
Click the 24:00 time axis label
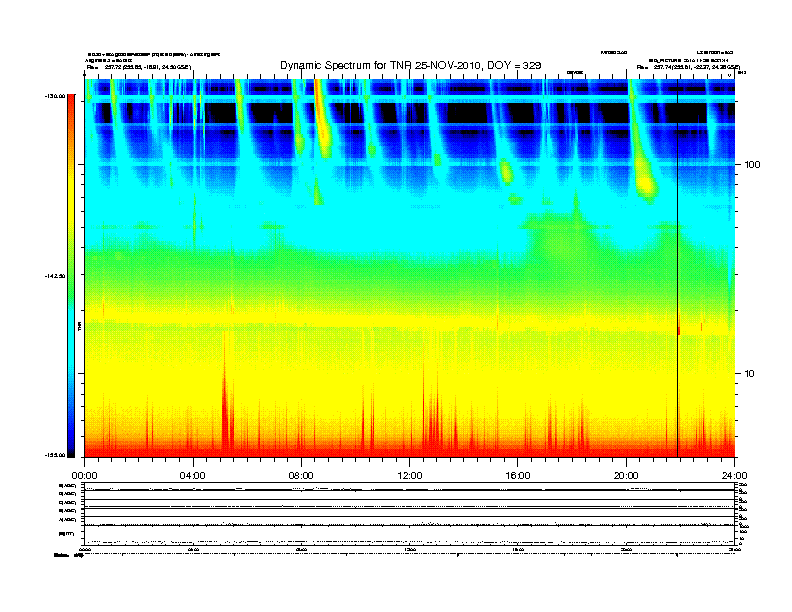(734, 476)
